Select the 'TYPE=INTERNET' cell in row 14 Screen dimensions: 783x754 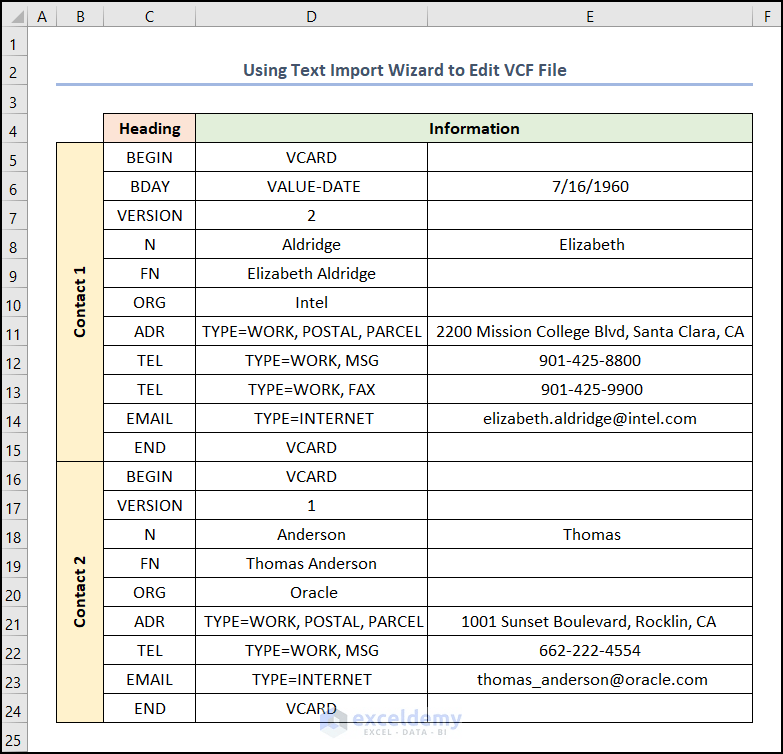click(x=312, y=418)
